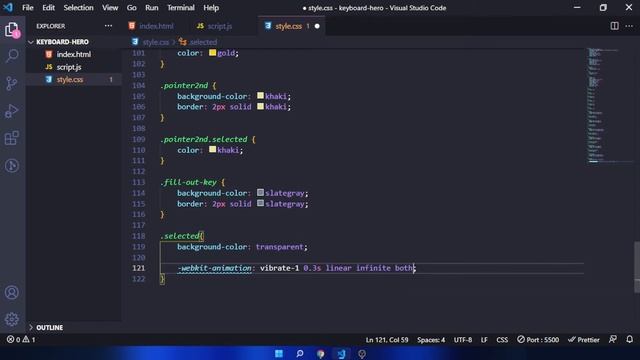Open index.html in the explorer tree

click(73, 54)
